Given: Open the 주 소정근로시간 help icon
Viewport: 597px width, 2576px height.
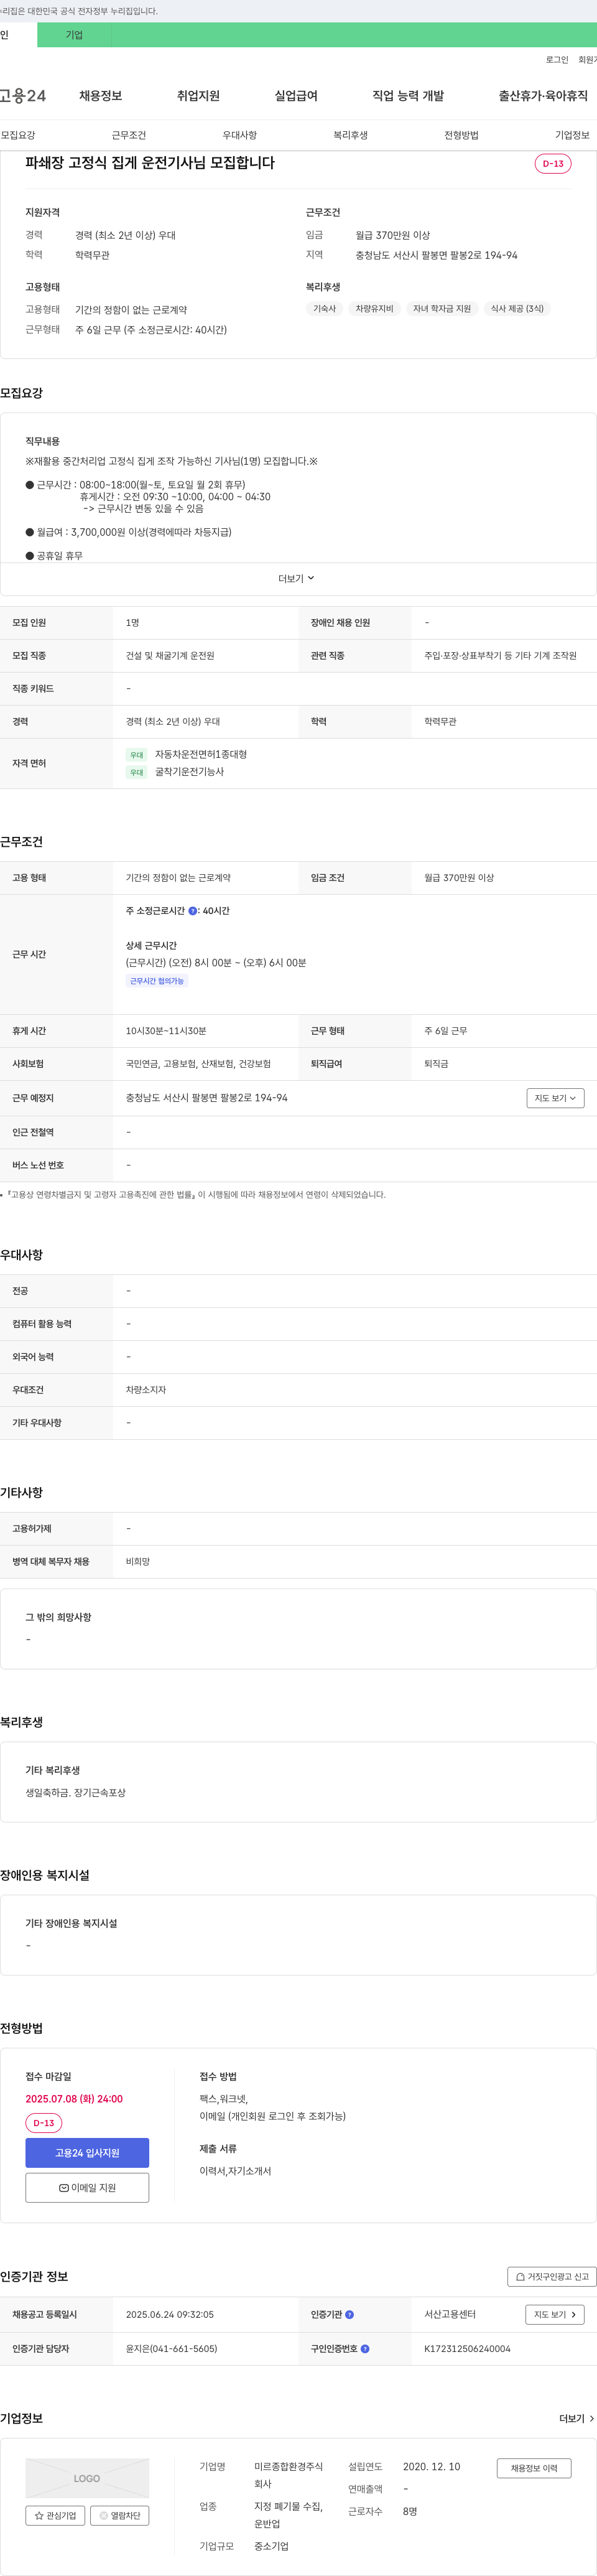Looking at the screenshot, I should 192,911.
